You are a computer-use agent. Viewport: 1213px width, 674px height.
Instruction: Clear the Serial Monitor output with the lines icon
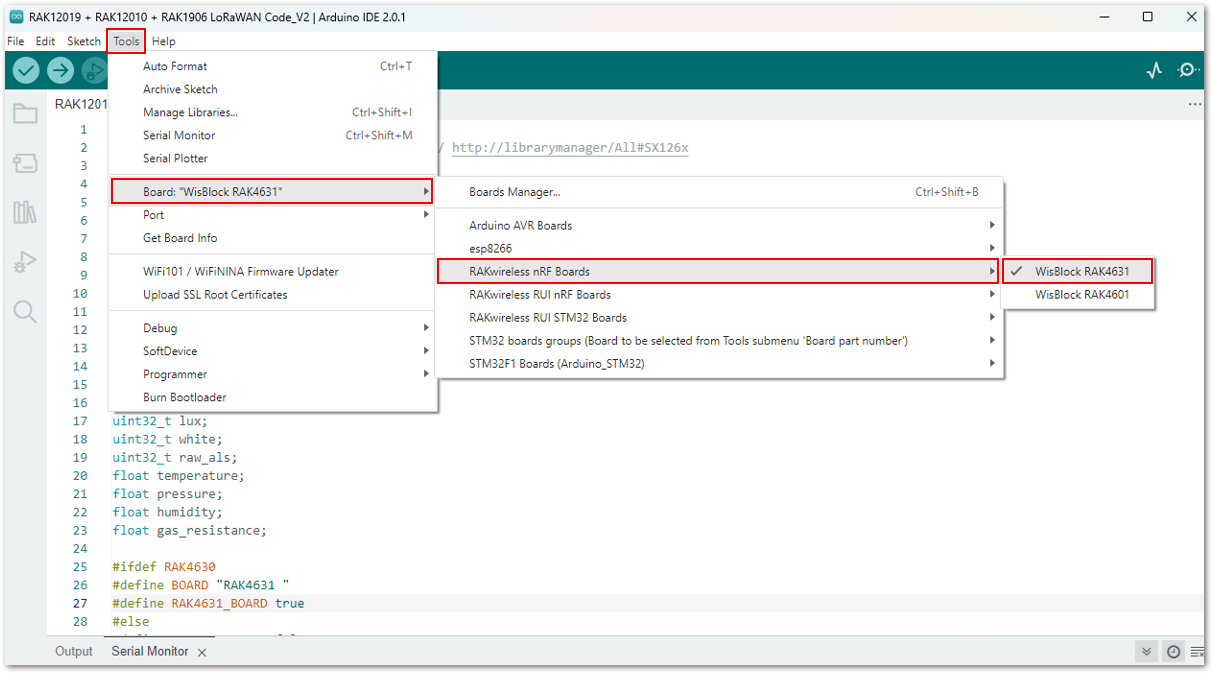1197,652
